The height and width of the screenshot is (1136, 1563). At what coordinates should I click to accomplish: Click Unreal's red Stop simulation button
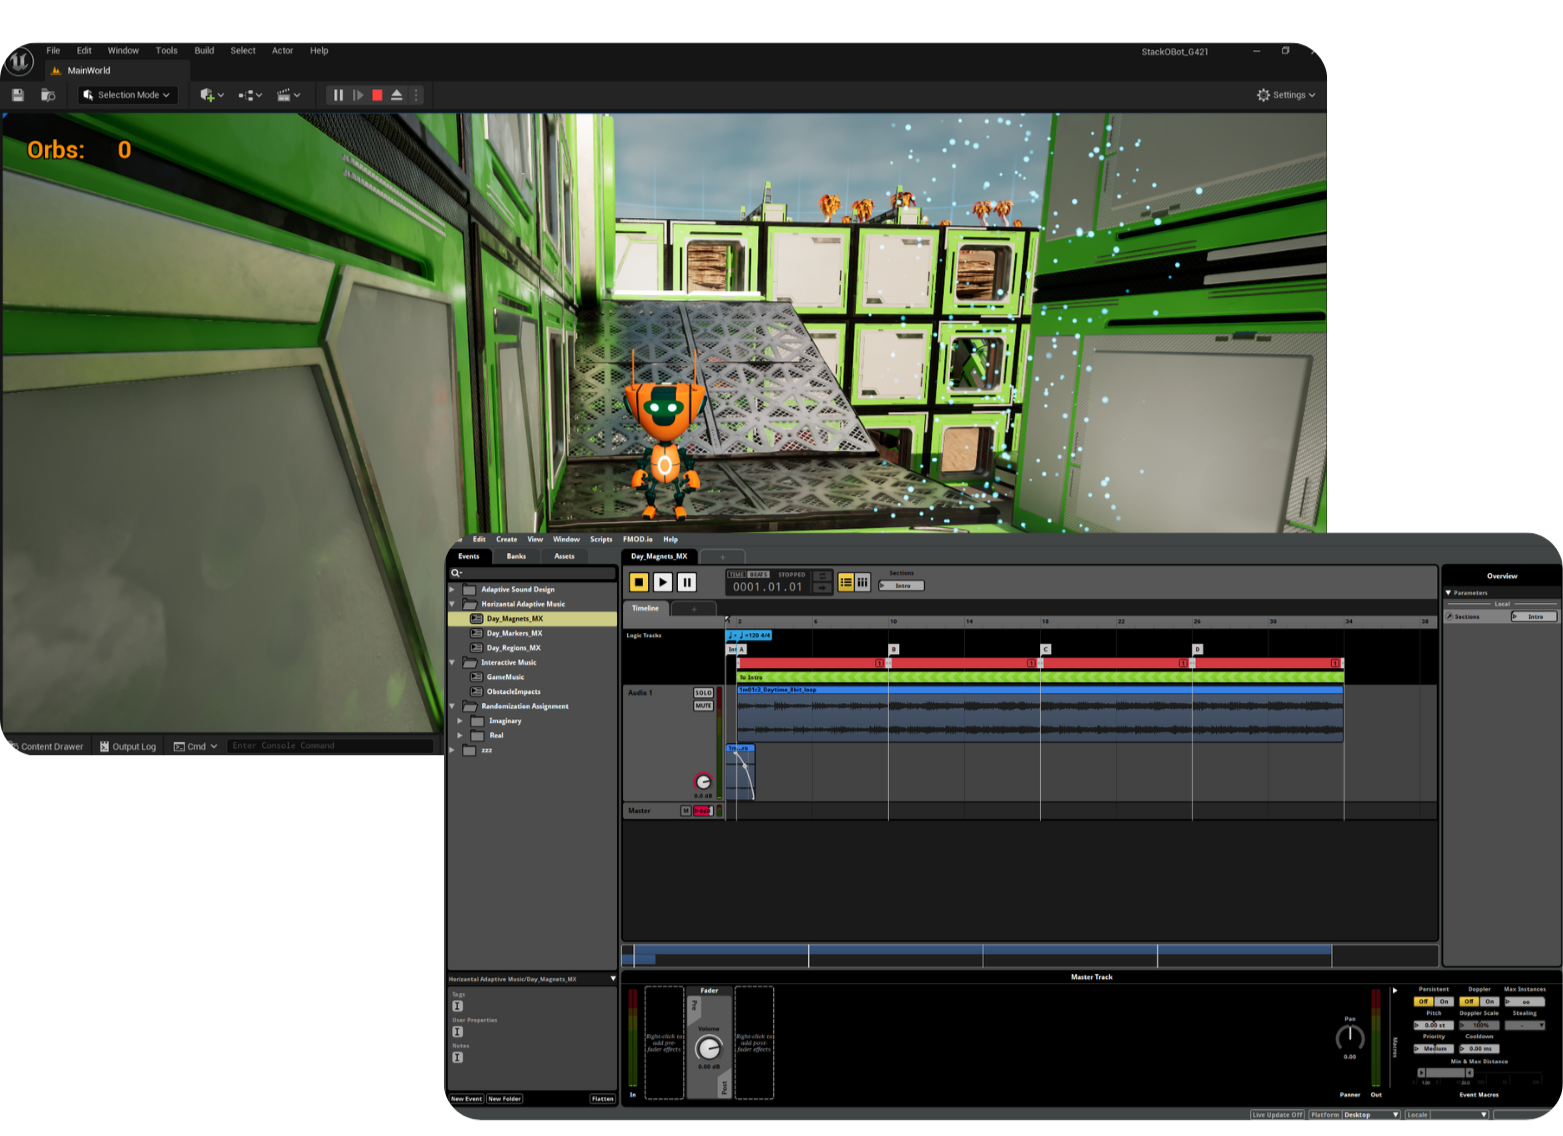377,95
